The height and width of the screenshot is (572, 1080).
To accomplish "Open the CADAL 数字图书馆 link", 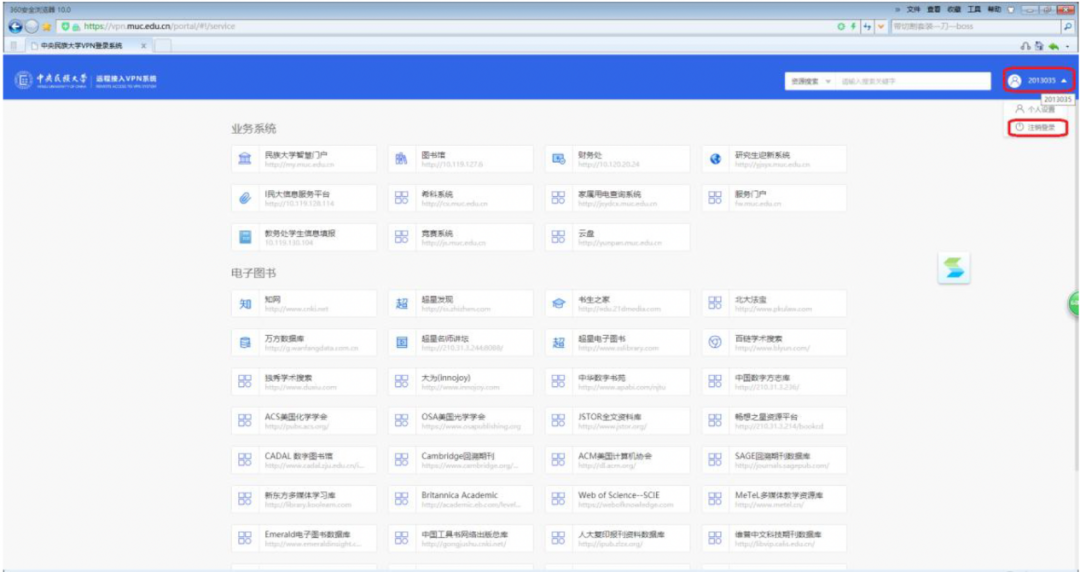I will point(304,460).
